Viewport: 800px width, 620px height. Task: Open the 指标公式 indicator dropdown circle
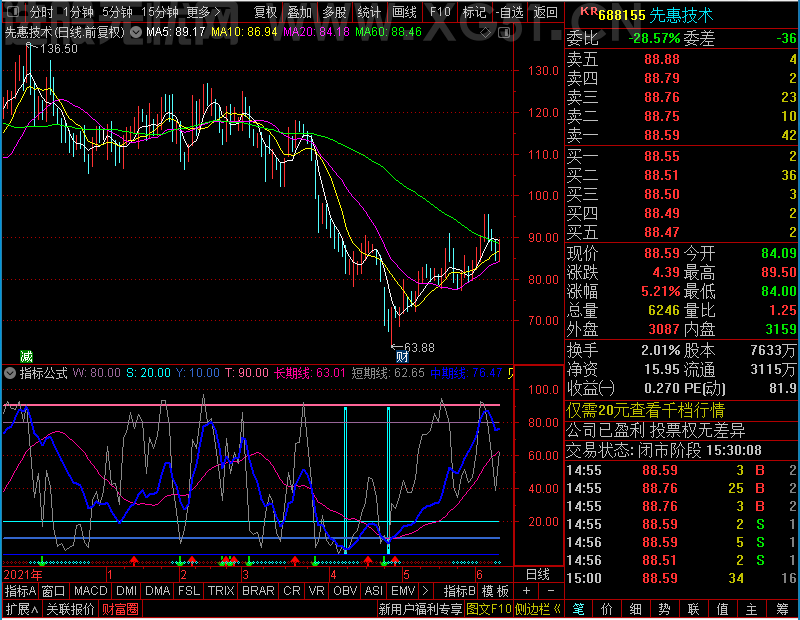(10, 373)
